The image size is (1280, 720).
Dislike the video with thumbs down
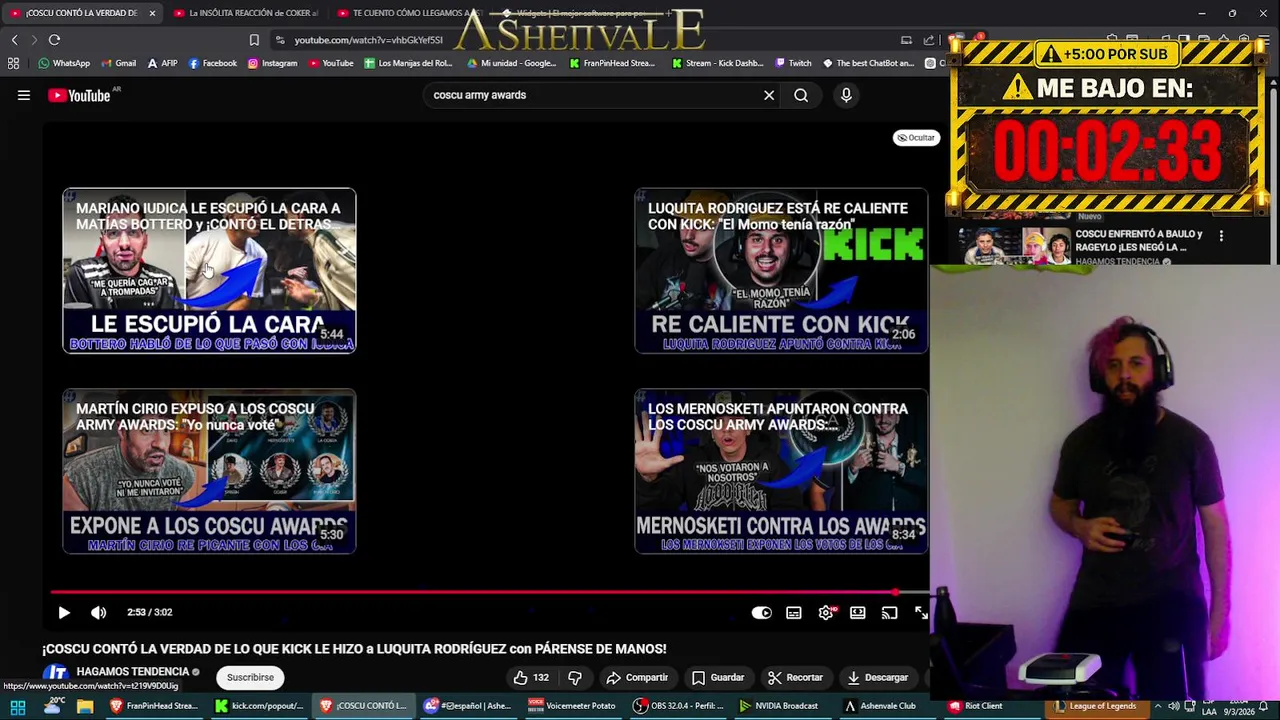point(575,677)
